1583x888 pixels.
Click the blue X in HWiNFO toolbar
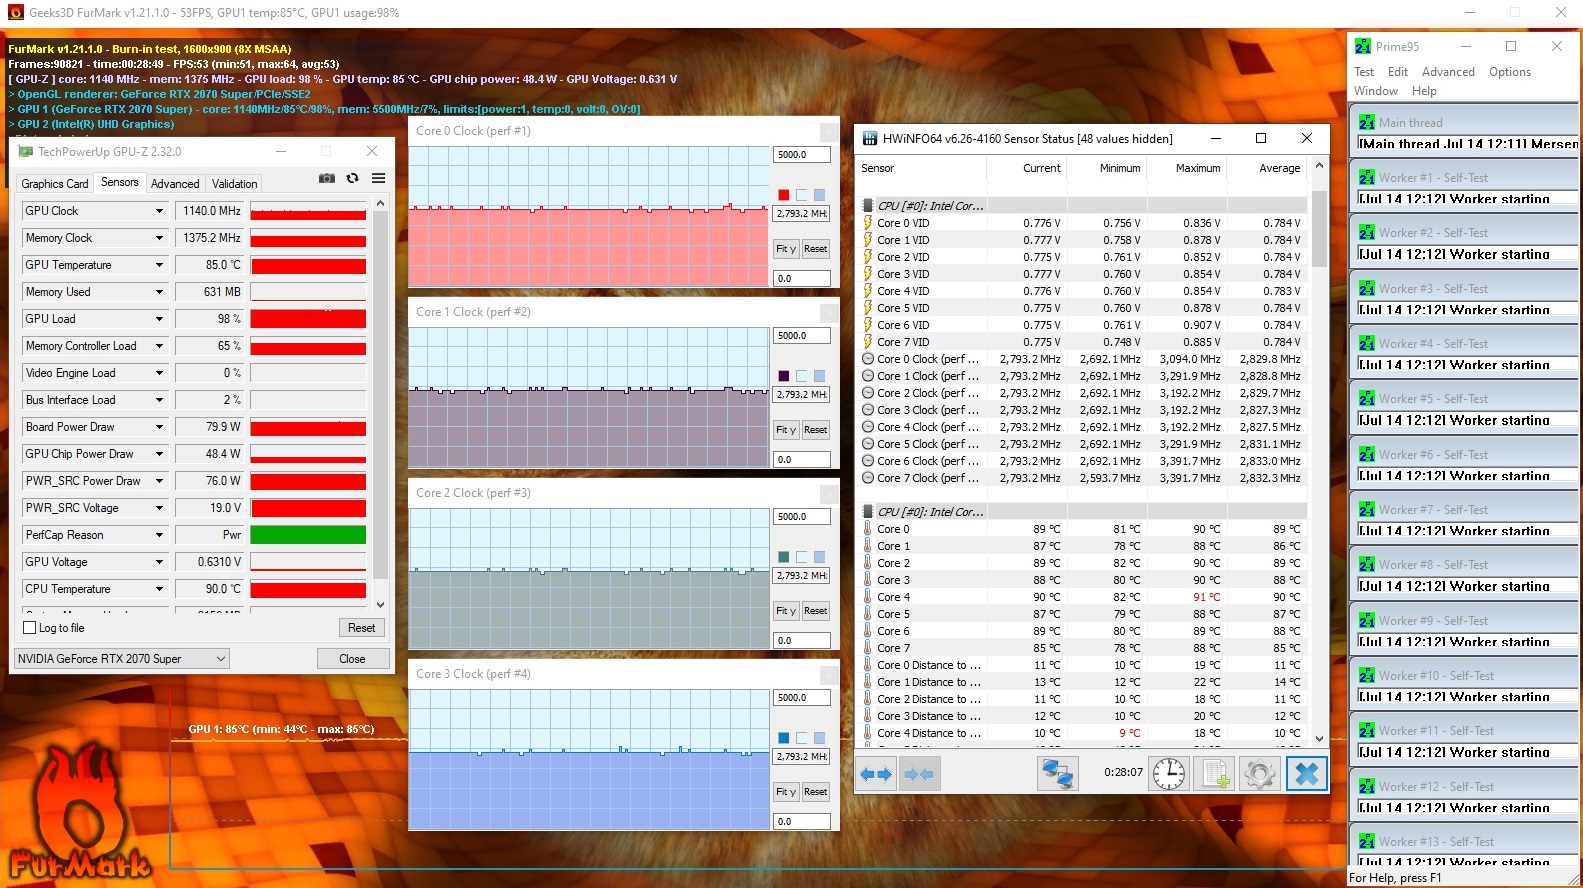coord(1306,774)
